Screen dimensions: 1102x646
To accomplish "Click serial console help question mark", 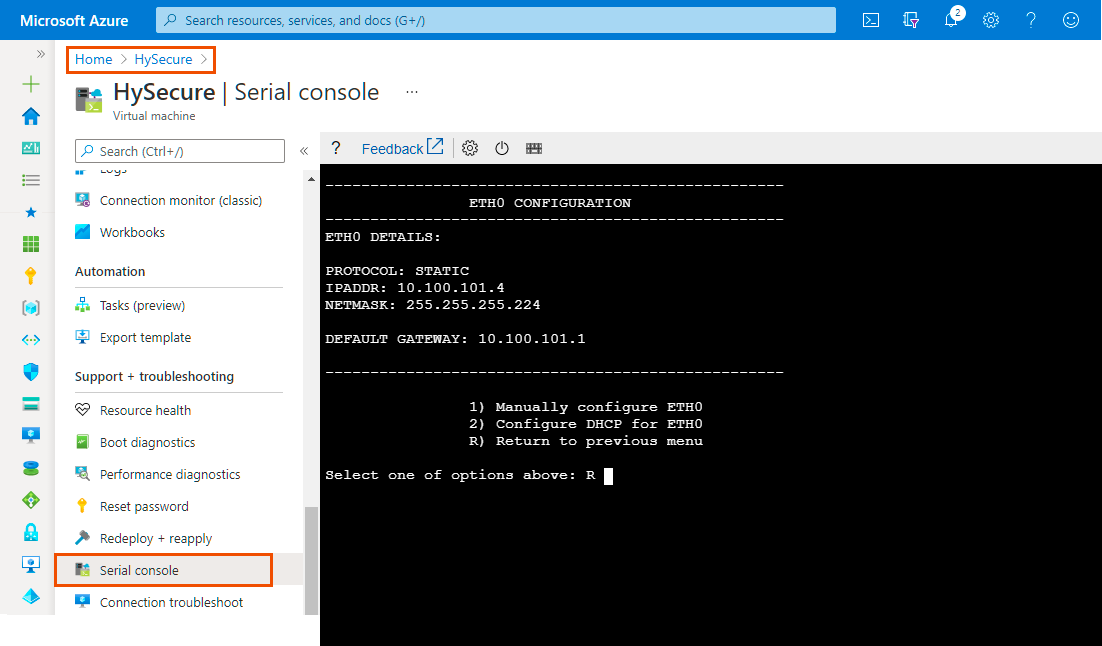I will click(336, 148).
